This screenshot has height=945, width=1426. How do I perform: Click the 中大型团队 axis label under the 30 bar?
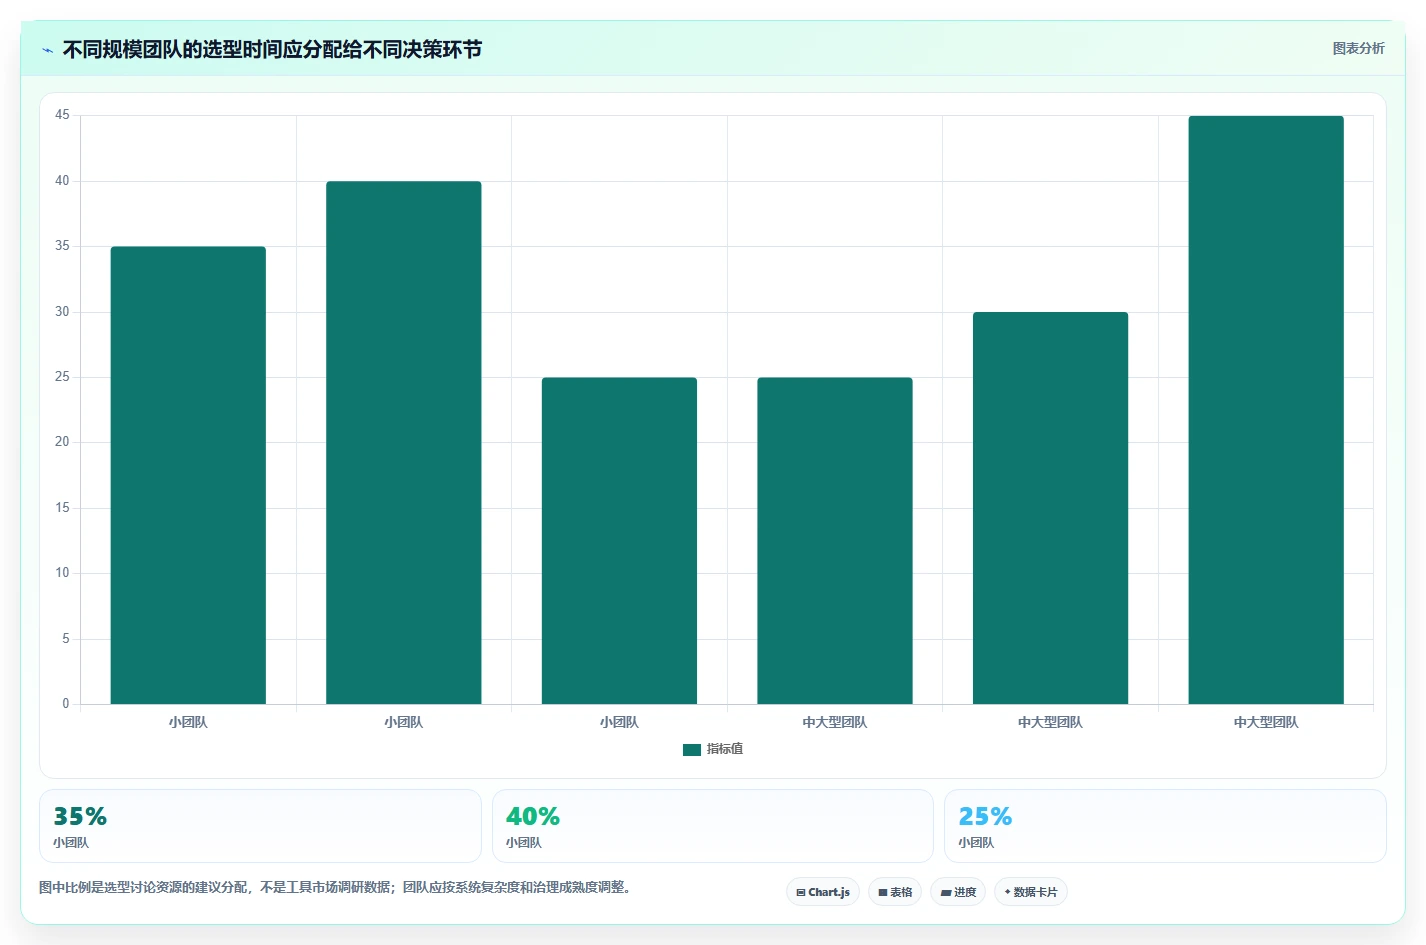coord(1050,722)
